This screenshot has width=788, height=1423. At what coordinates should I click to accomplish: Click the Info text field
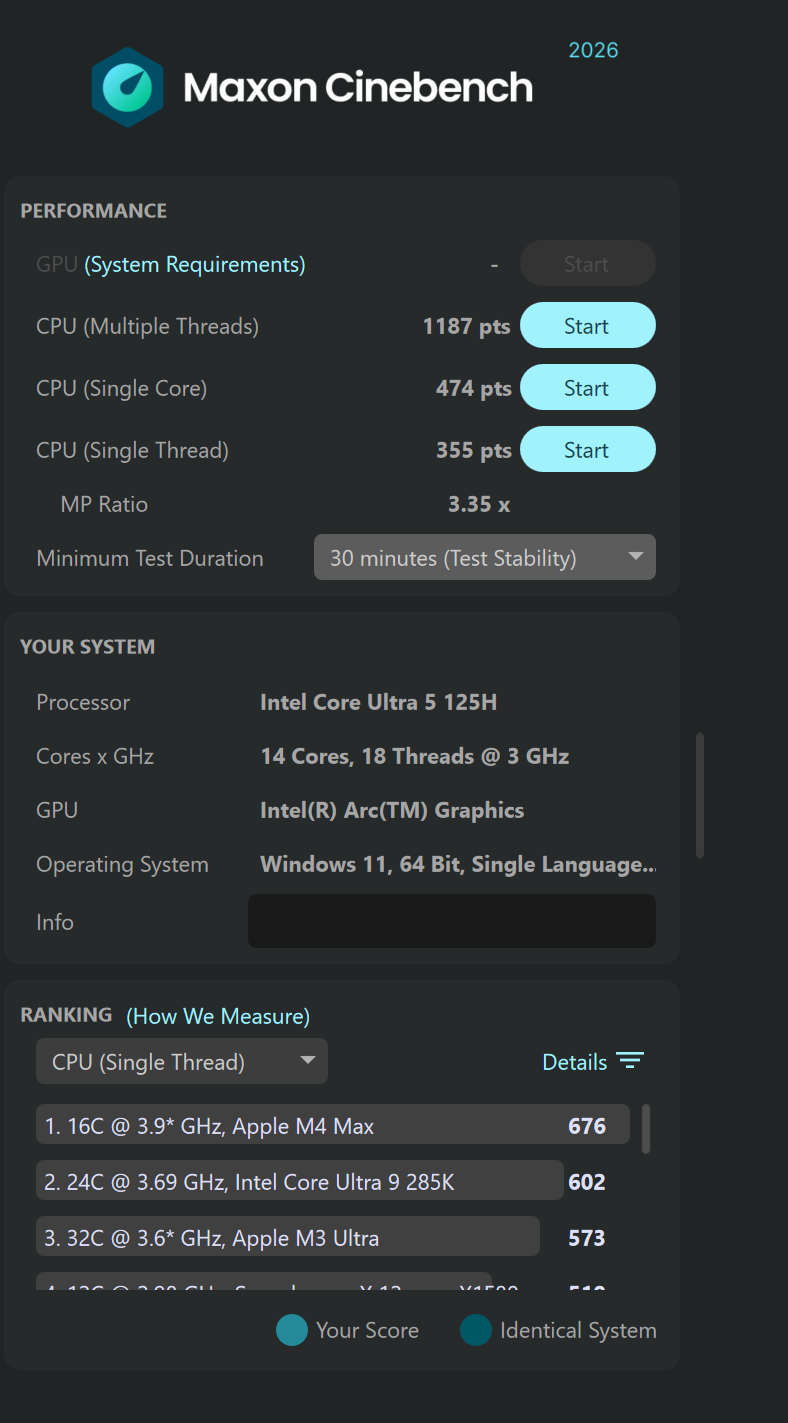(x=452, y=921)
